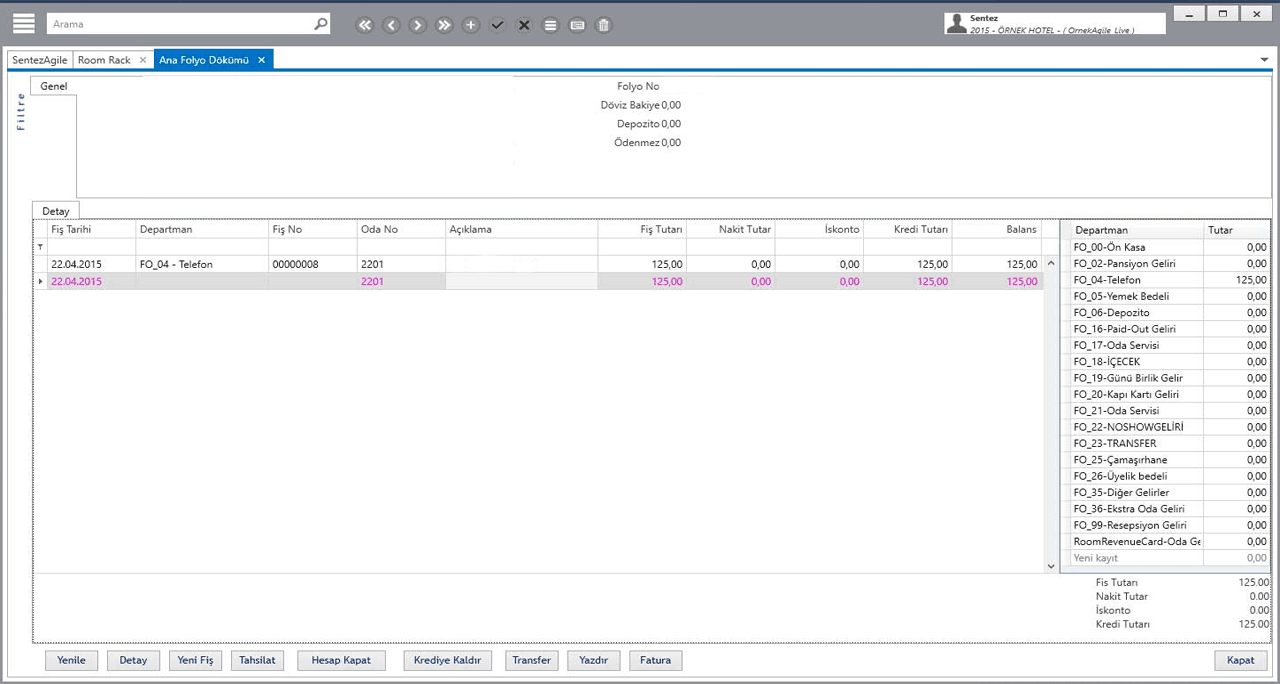Click the Detay button at bottom
1280x684 pixels.
[x=133, y=660]
